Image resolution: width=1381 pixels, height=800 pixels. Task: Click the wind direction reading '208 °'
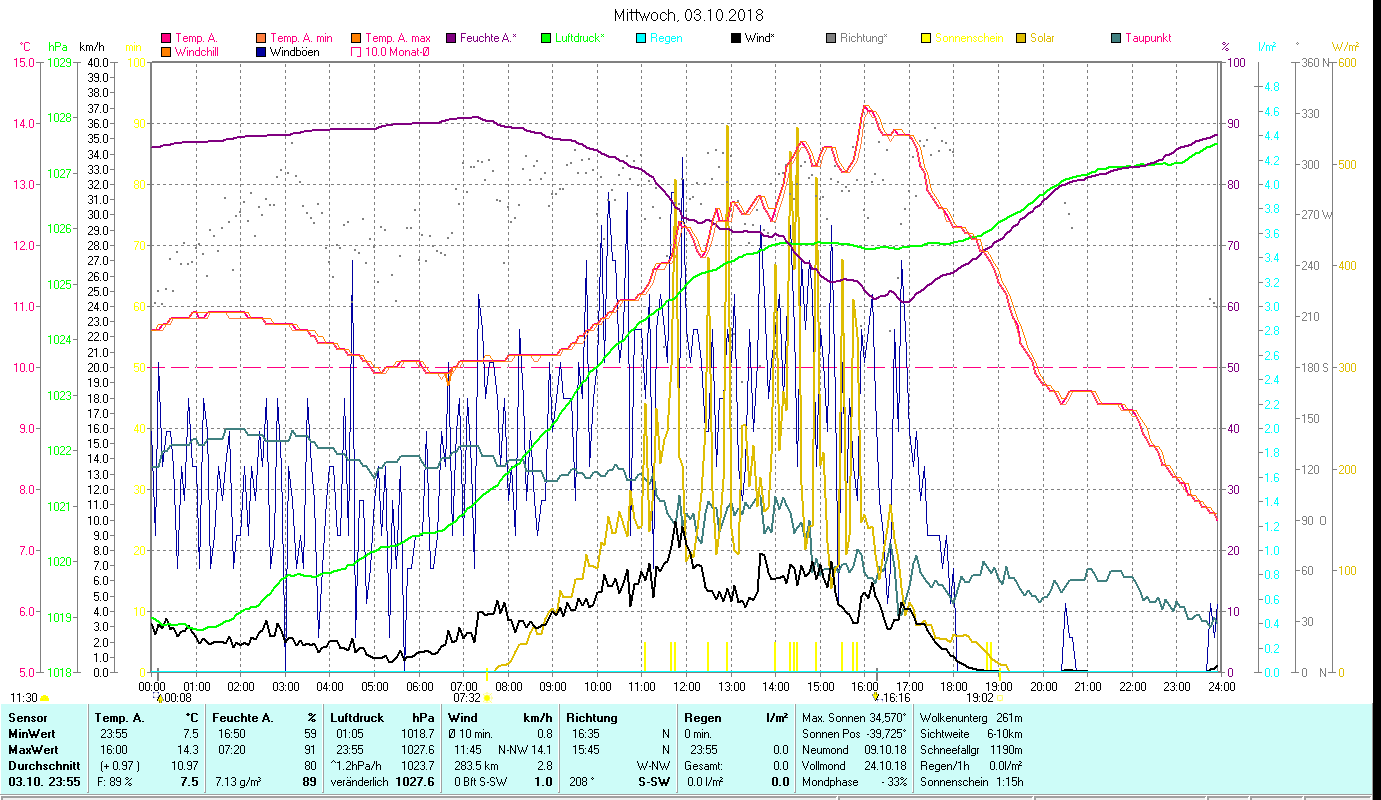pos(580,782)
